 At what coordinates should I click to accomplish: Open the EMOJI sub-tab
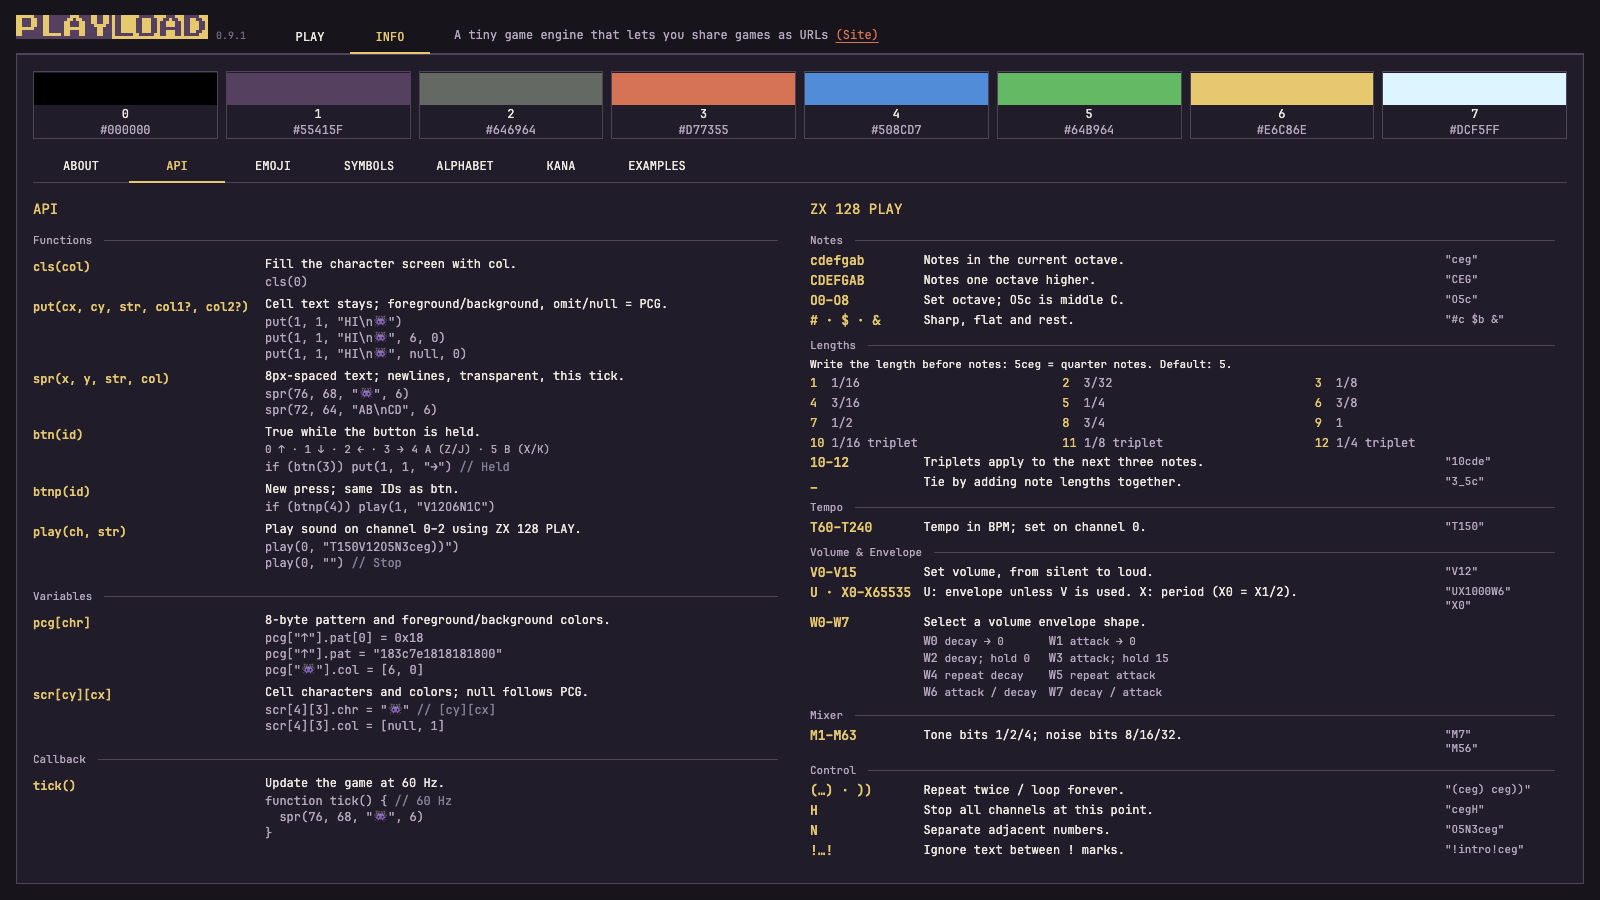click(x=273, y=166)
